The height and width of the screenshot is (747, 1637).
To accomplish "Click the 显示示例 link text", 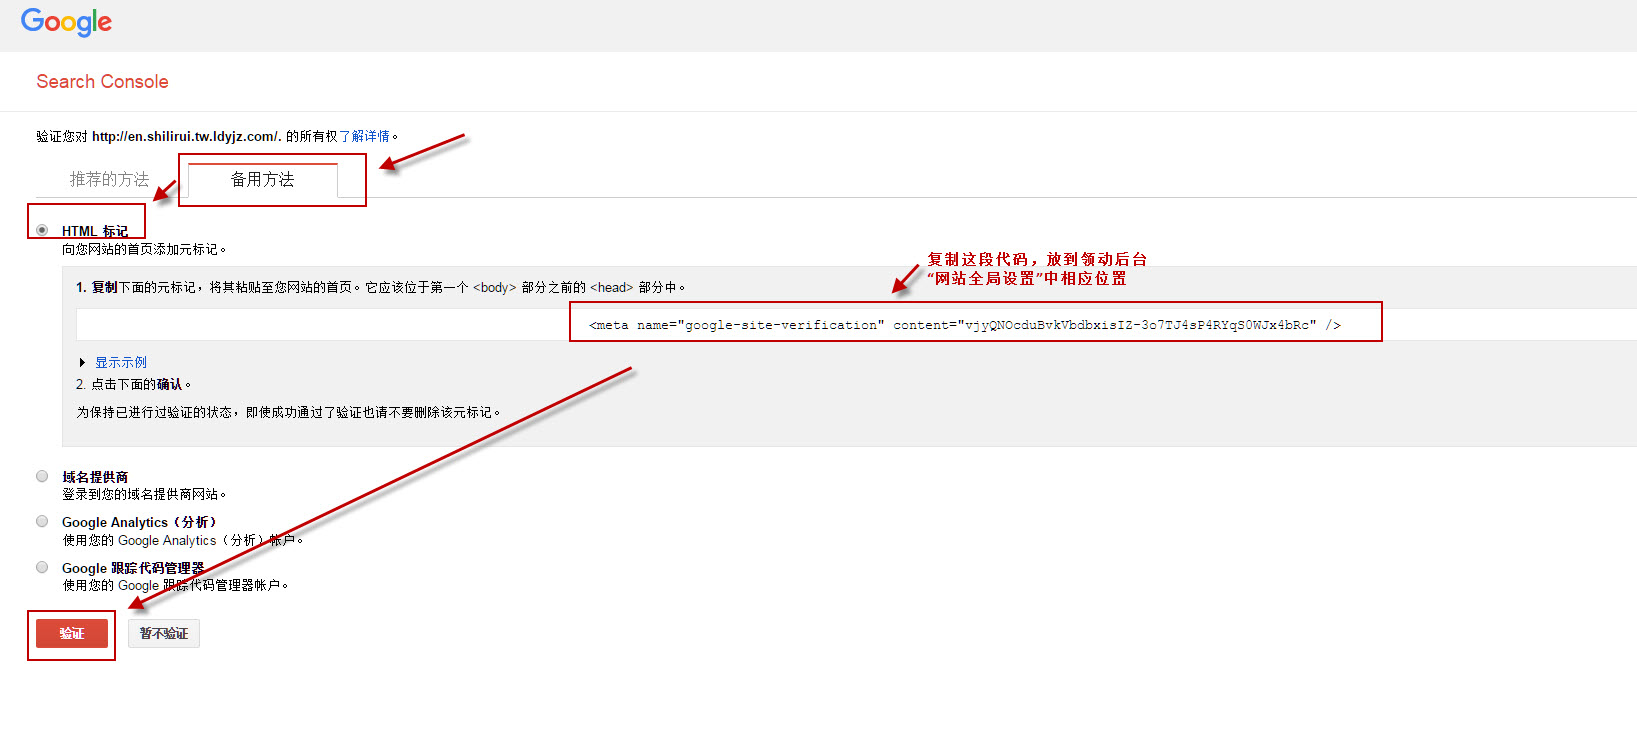I will tap(121, 363).
